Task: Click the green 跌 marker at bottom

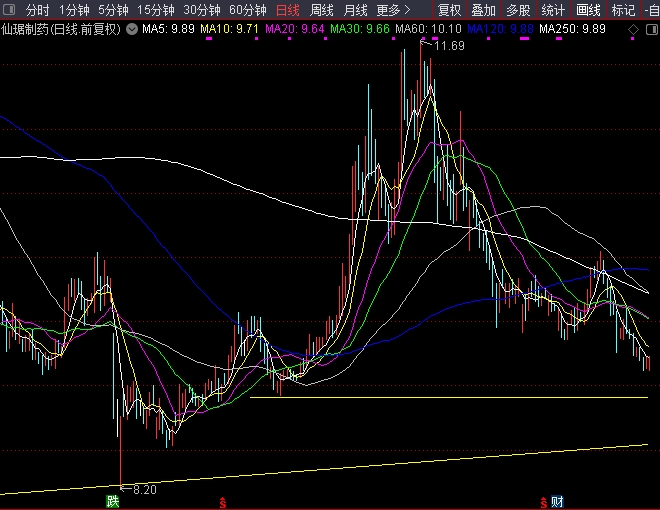Action: coord(112,502)
